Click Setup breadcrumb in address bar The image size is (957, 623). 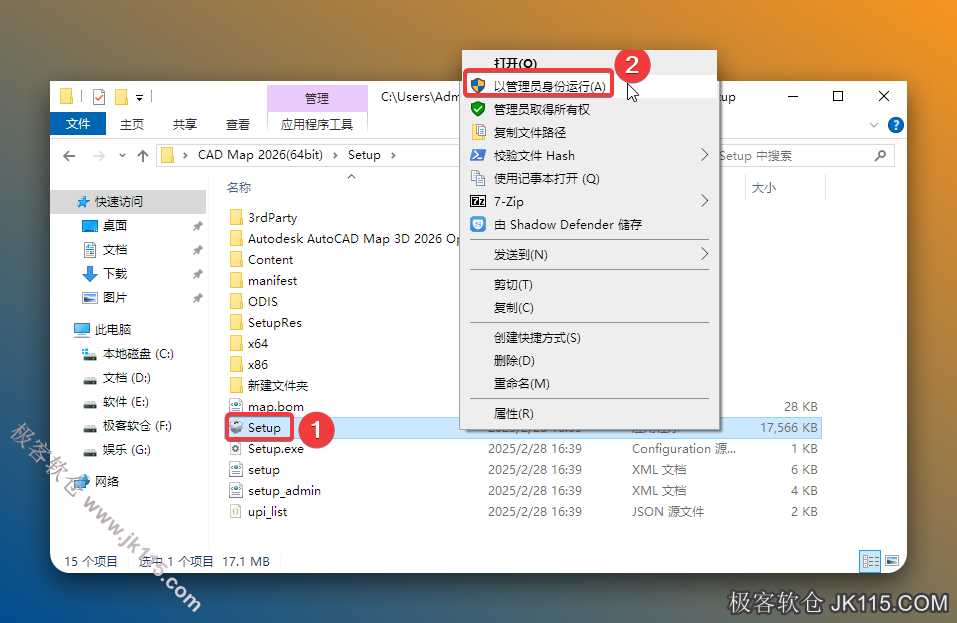[364, 155]
